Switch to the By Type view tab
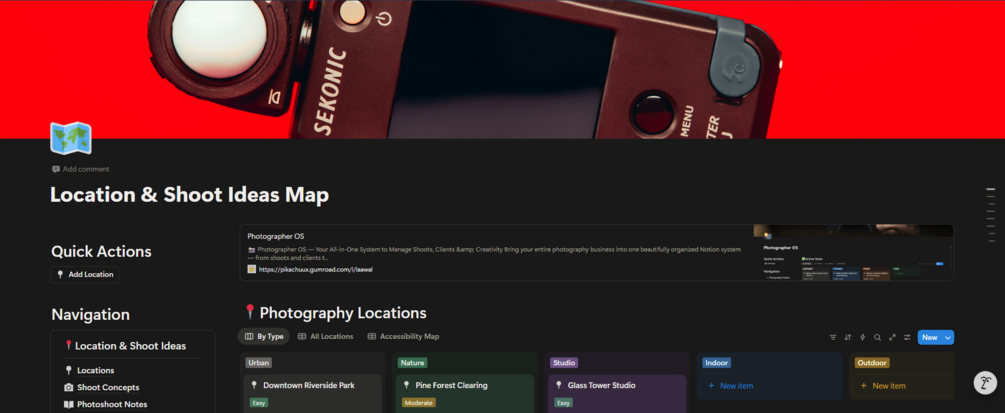Image resolution: width=1005 pixels, height=413 pixels. tap(263, 337)
